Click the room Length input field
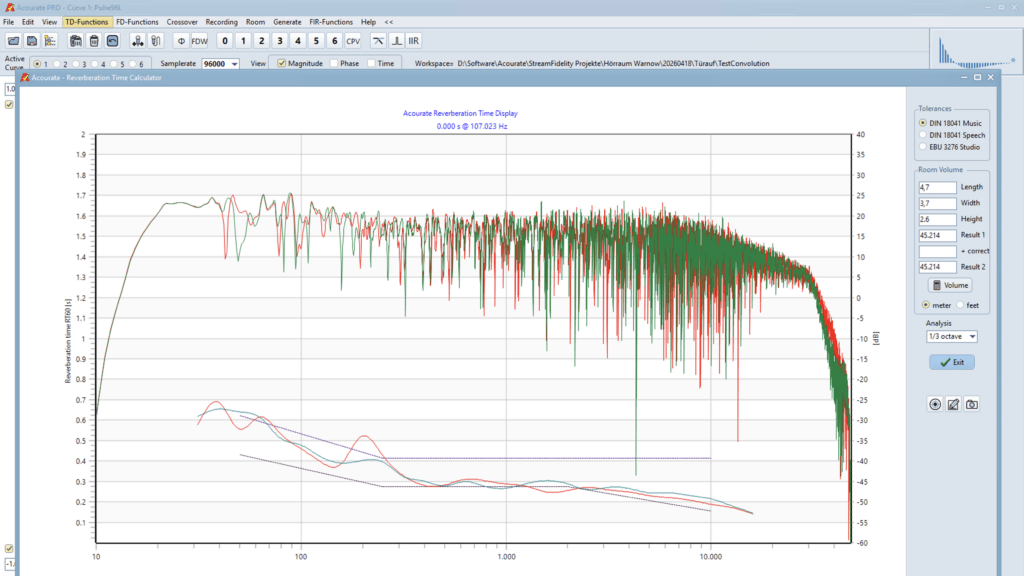The height and width of the screenshot is (576, 1024). point(937,187)
